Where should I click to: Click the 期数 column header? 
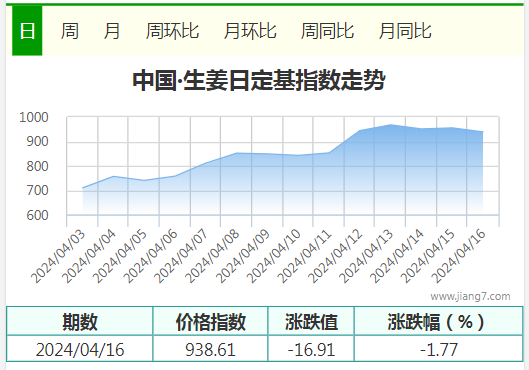click(x=80, y=322)
